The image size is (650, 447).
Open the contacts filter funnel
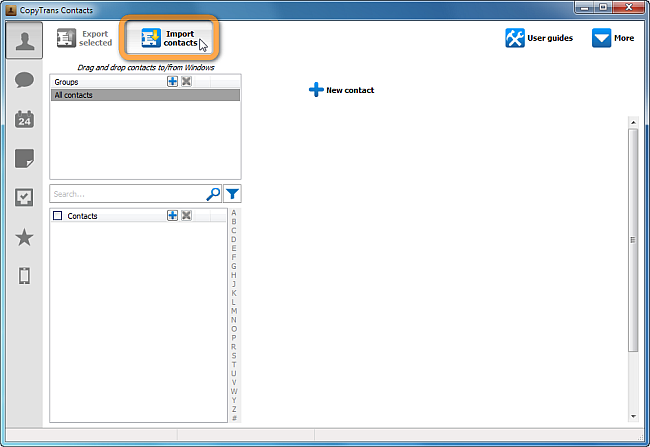232,194
